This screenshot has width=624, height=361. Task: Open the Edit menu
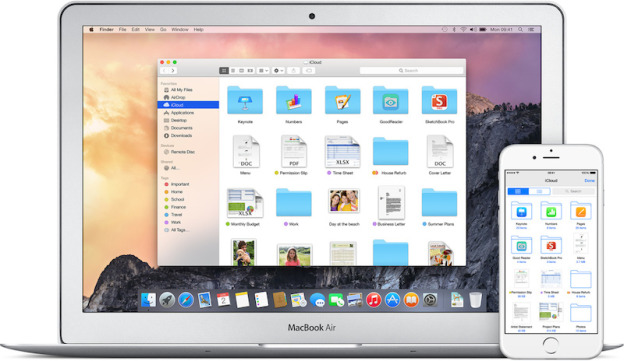136,29
